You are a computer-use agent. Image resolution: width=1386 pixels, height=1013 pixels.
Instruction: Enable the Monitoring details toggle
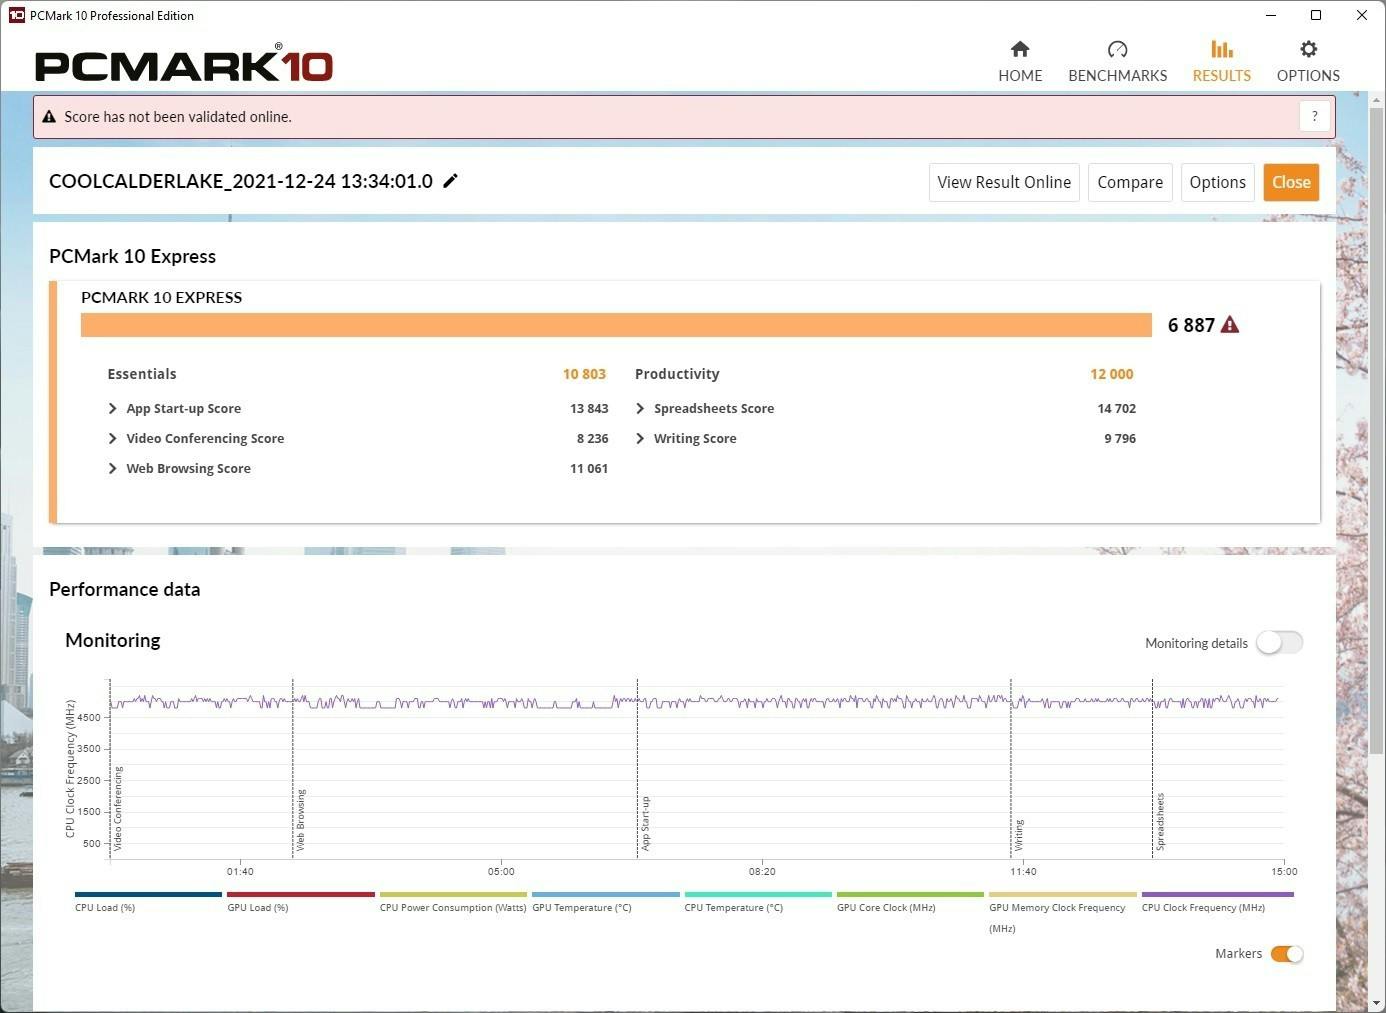[x=1279, y=643]
